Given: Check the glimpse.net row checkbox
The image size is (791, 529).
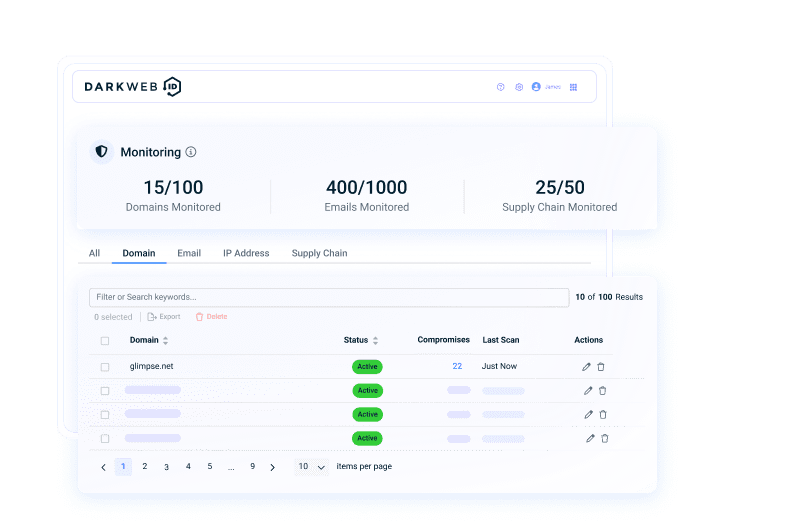Looking at the screenshot, I should (105, 367).
